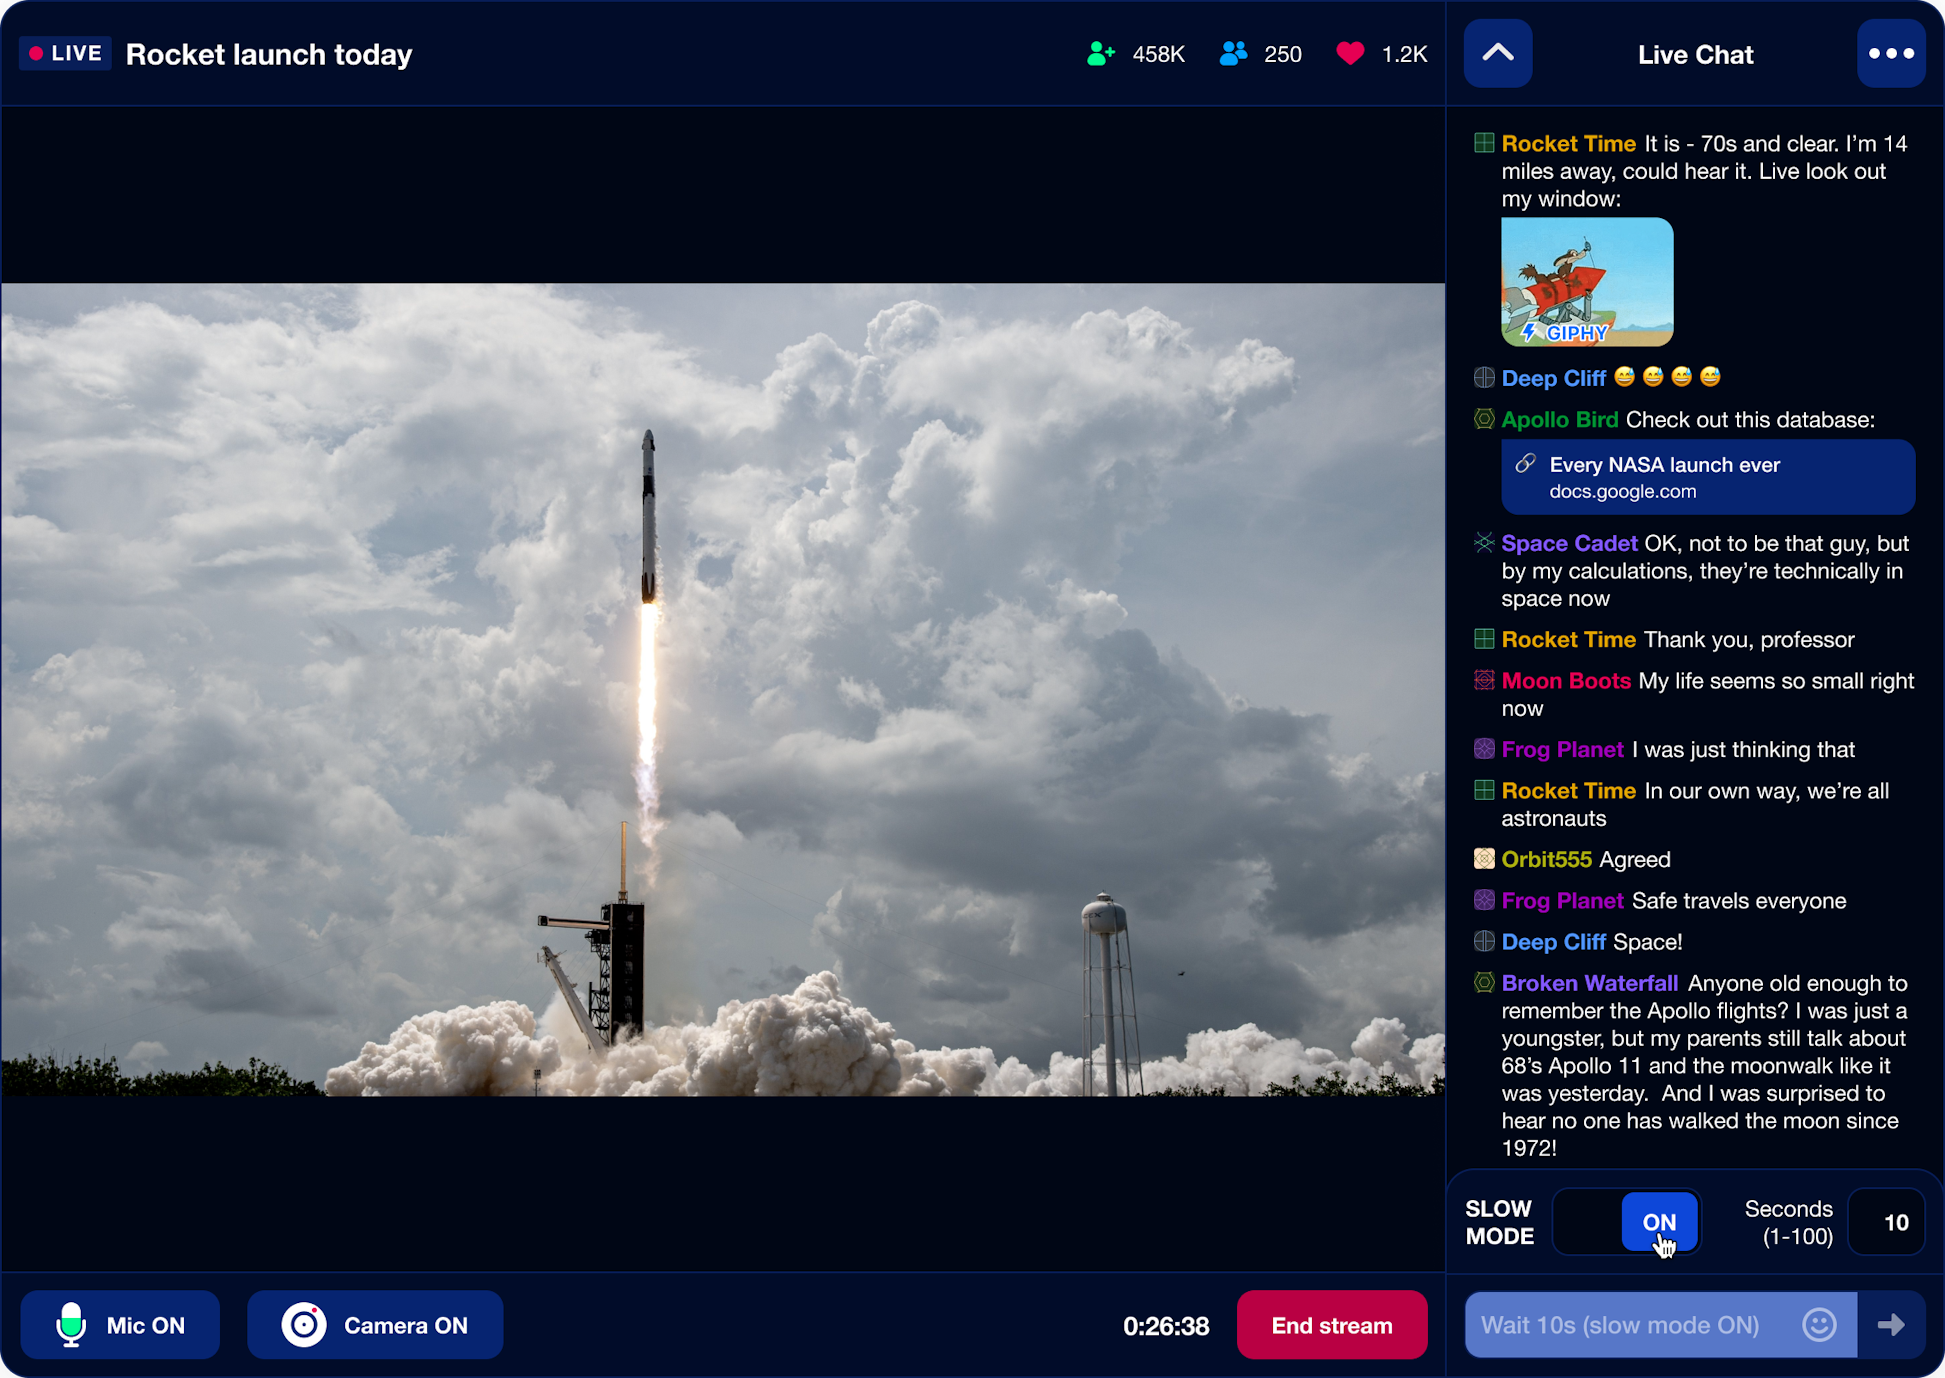The image size is (1945, 1378).
Task: Click the link icon on the NASA card
Action: click(1525, 464)
